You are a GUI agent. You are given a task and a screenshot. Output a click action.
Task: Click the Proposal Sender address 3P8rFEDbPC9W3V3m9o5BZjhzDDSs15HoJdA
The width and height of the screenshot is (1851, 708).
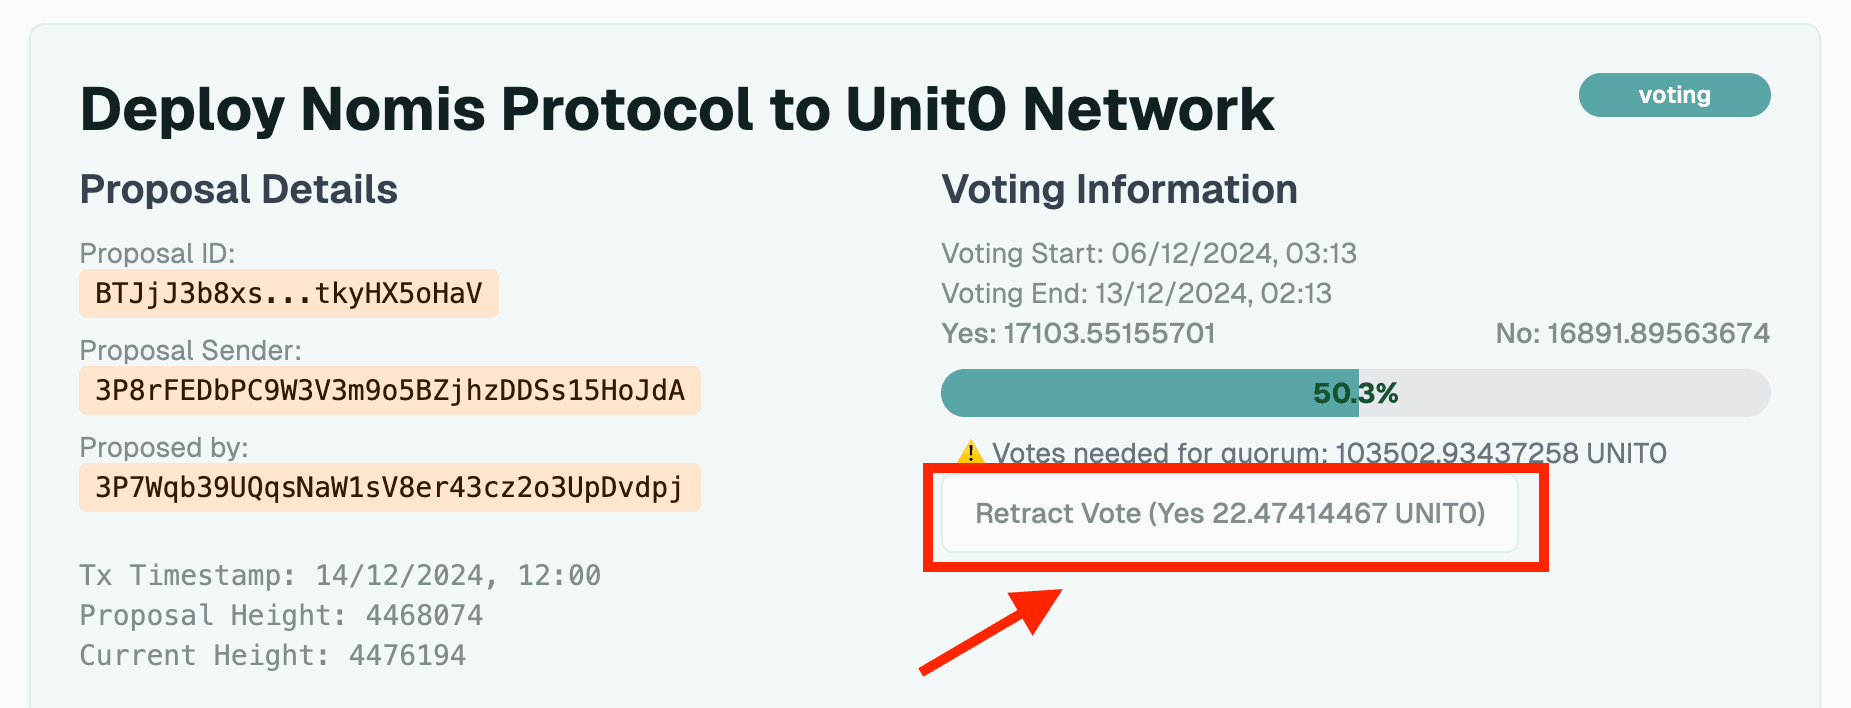pos(390,390)
